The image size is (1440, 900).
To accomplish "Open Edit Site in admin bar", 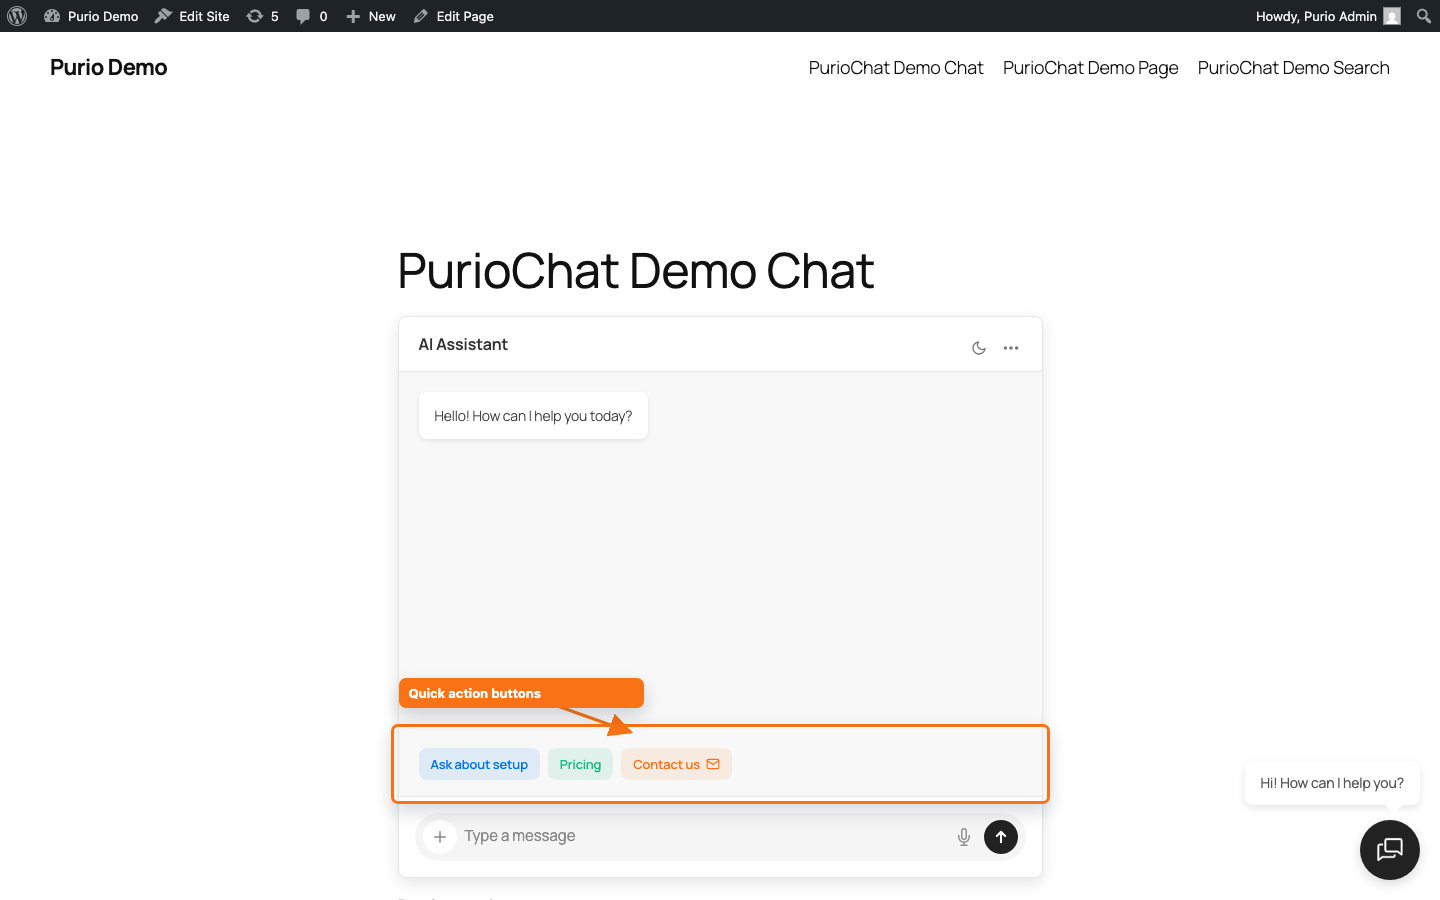I will pyautogui.click(x=192, y=16).
